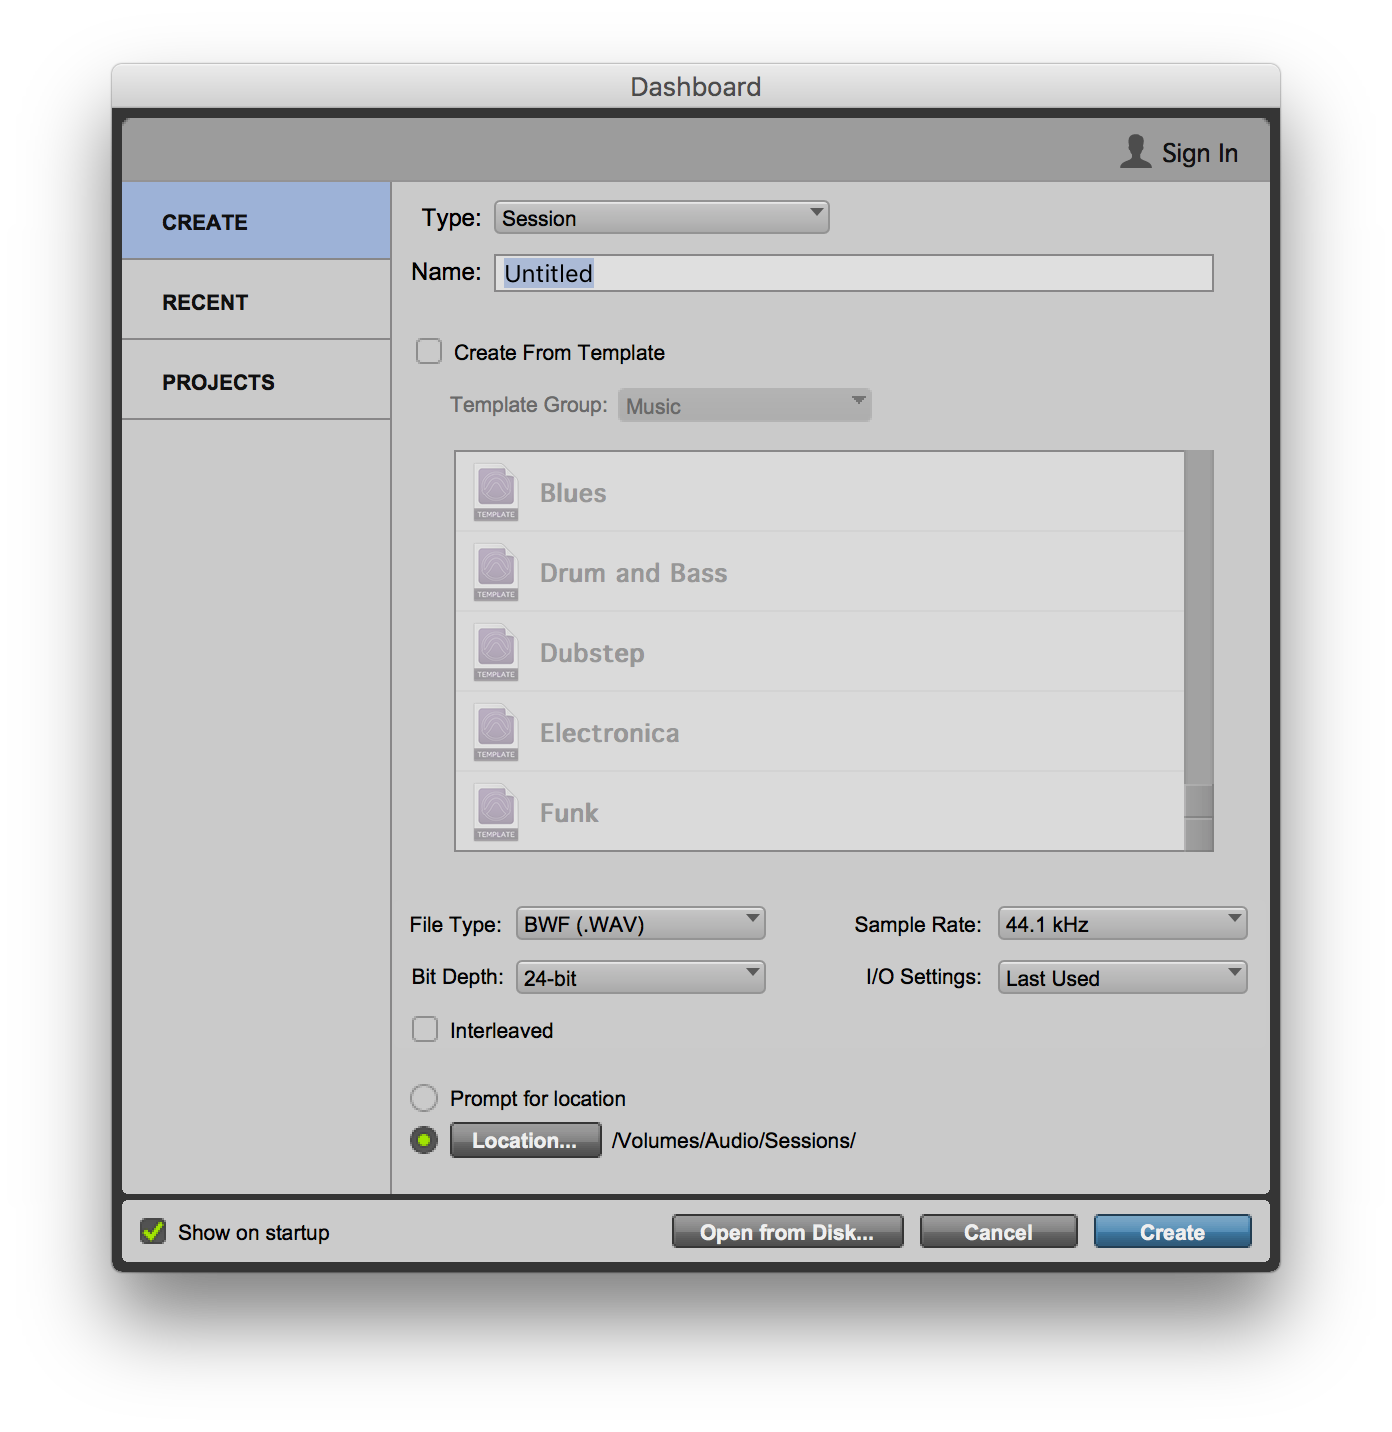Open the Type dropdown showing Session
This screenshot has height=1432, width=1392.
pyautogui.click(x=661, y=217)
